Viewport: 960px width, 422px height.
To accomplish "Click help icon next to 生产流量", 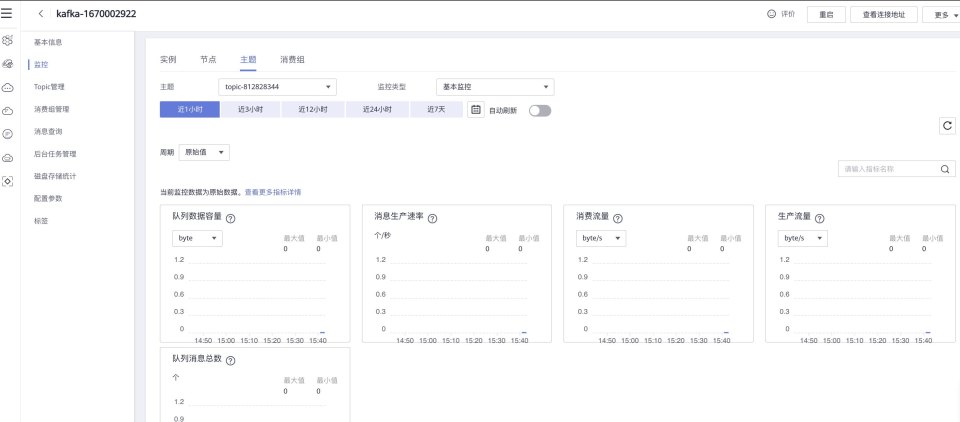I will [x=820, y=218].
